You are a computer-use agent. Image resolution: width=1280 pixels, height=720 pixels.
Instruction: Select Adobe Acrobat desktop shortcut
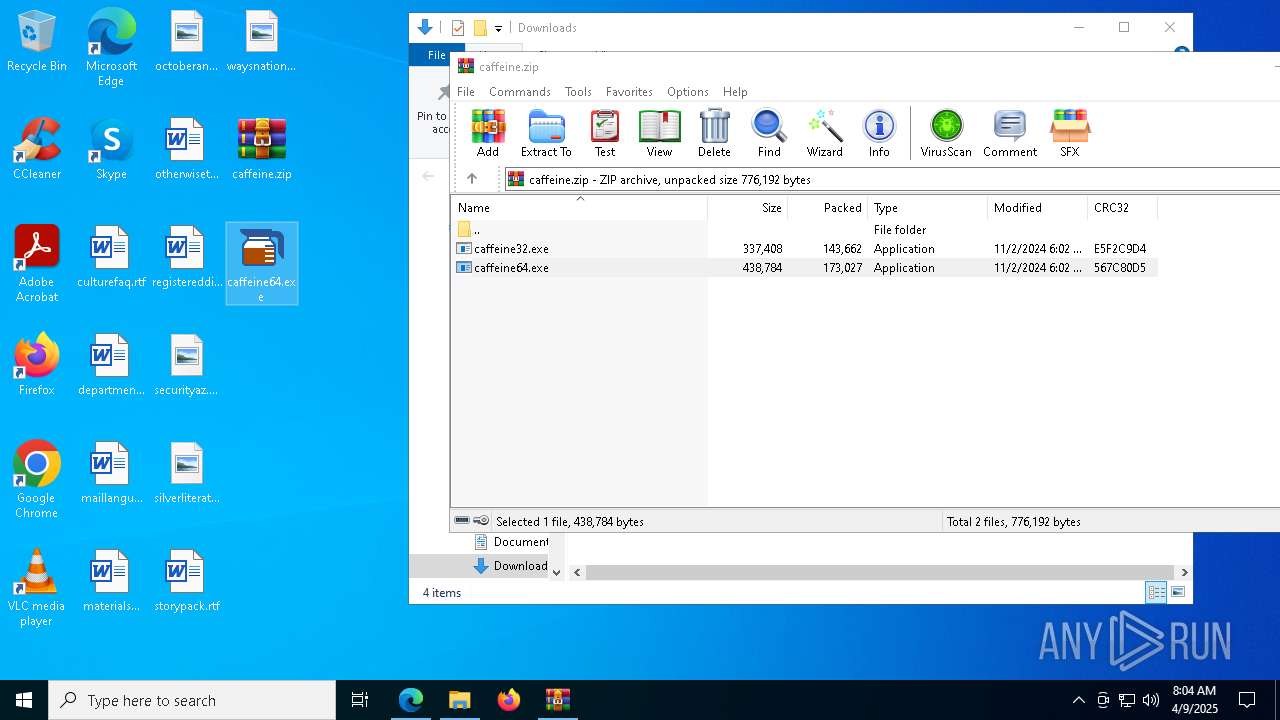coord(37,264)
